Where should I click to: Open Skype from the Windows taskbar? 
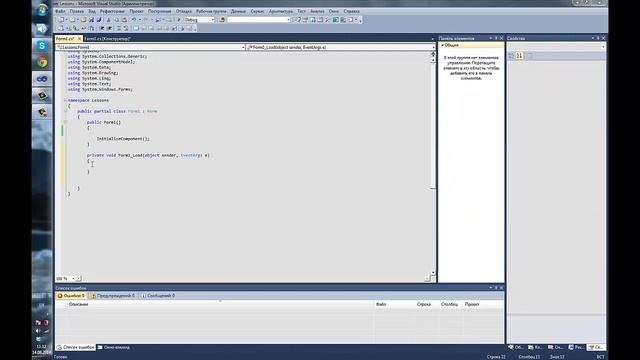42,45
